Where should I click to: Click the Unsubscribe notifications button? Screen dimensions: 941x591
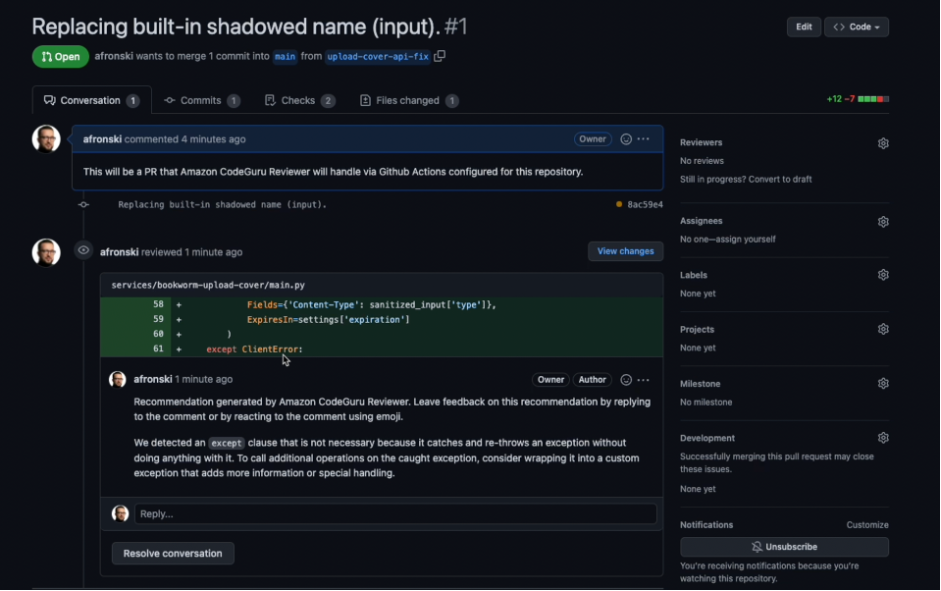pyautogui.click(x=784, y=547)
